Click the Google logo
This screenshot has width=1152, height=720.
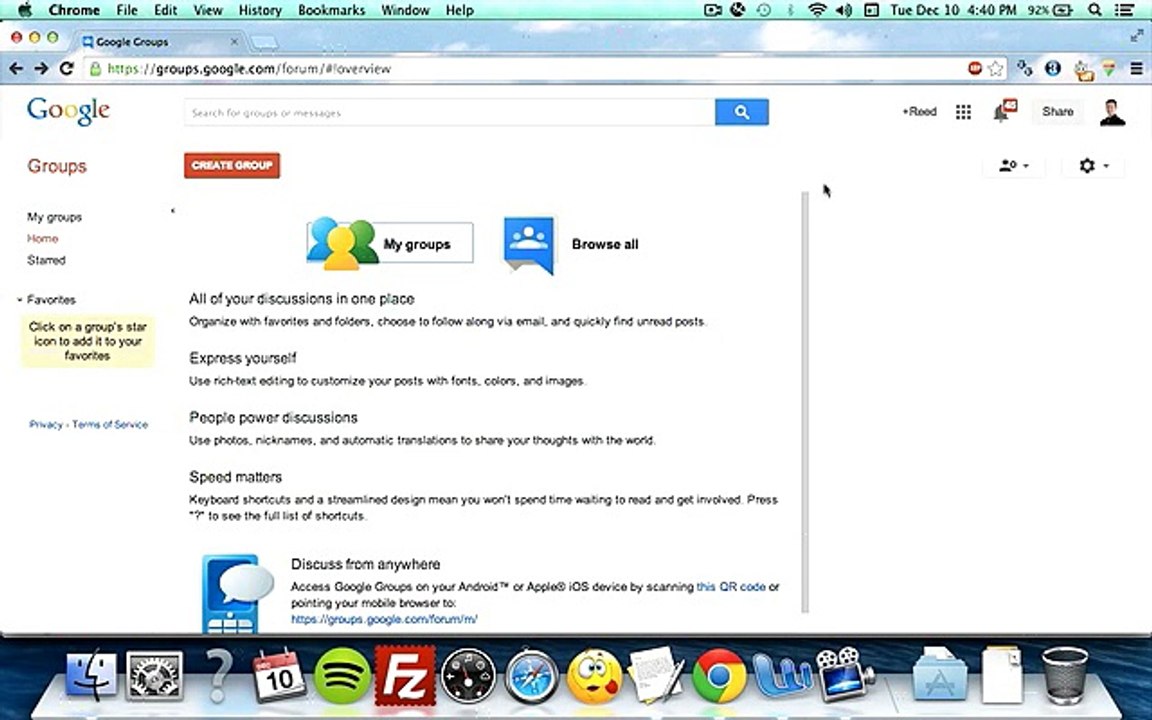coord(68,111)
